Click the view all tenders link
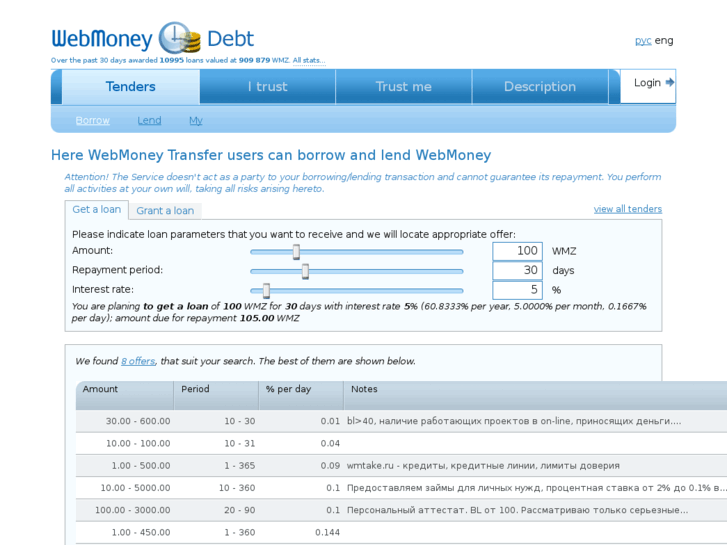Image resolution: width=727 pixels, height=545 pixels. (x=628, y=209)
